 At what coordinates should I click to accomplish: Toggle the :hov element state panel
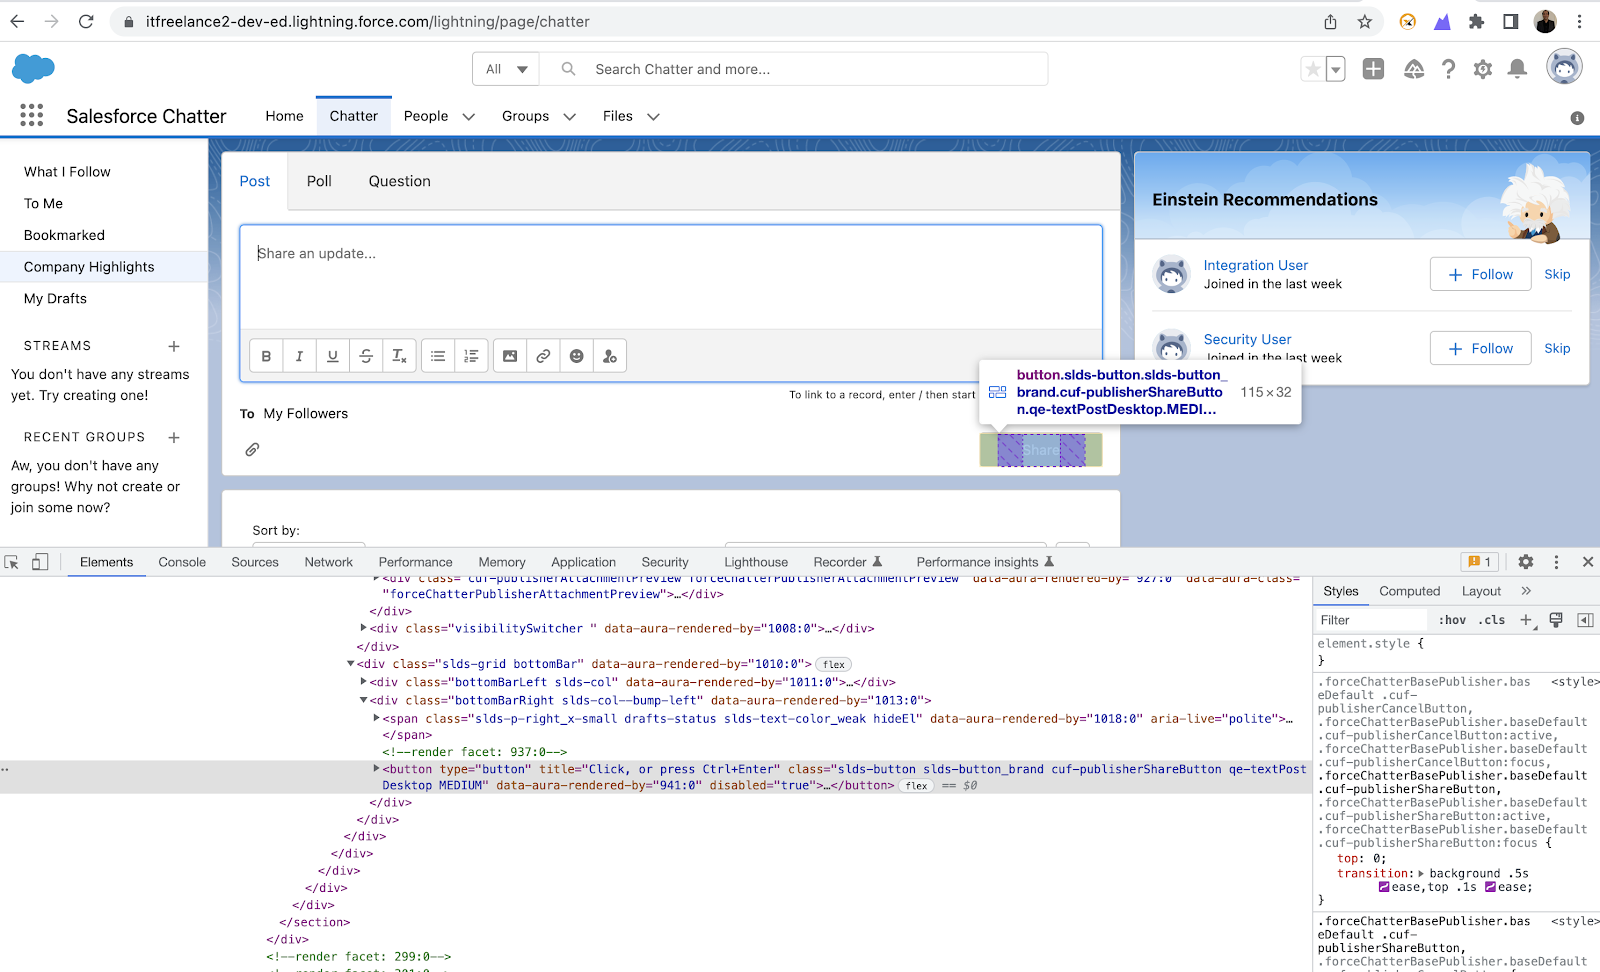coord(1452,620)
